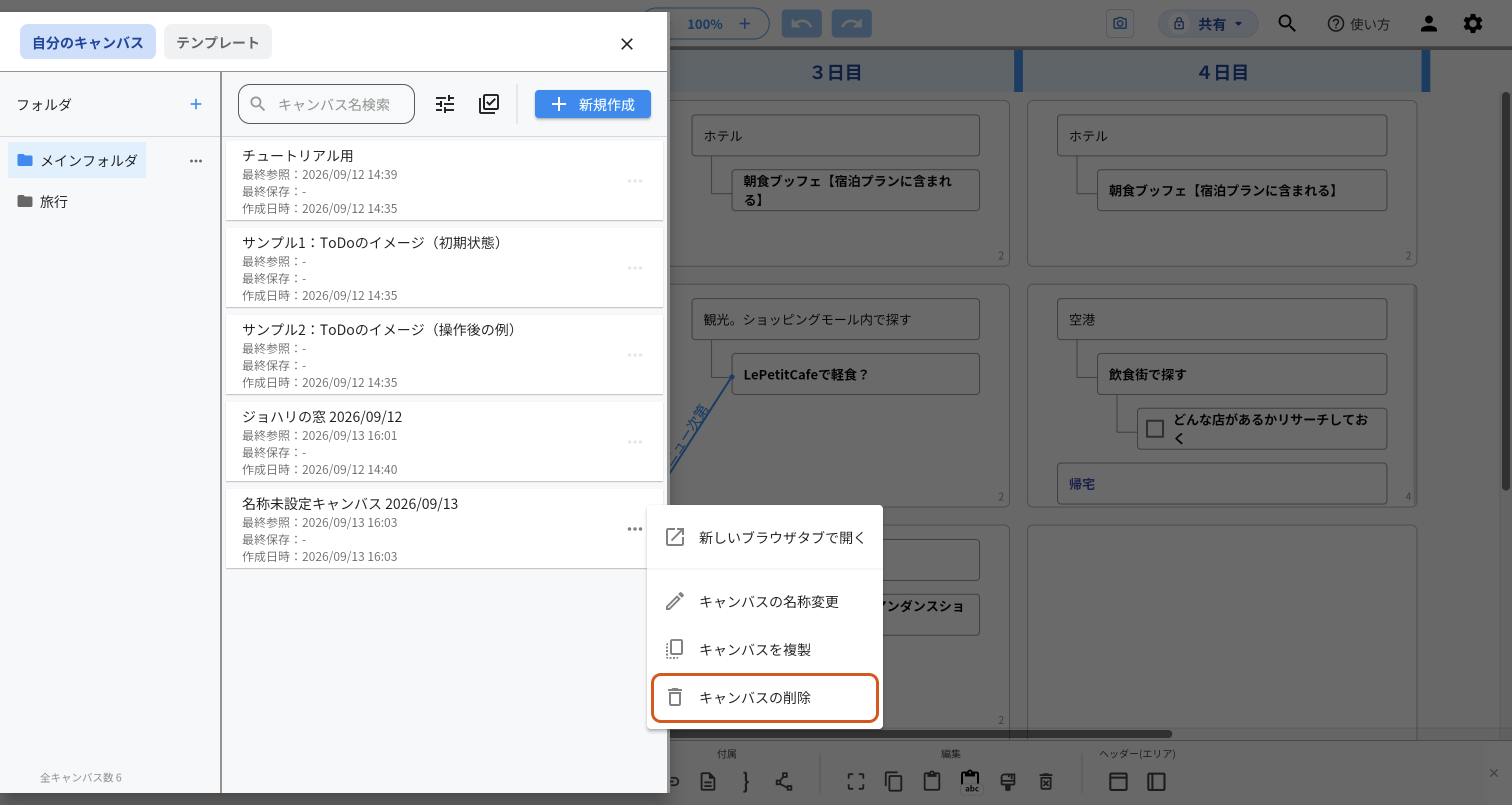Click the format painter icon in 編集
The height and width of the screenshot is (805, 1512).
coord(1008,782)
